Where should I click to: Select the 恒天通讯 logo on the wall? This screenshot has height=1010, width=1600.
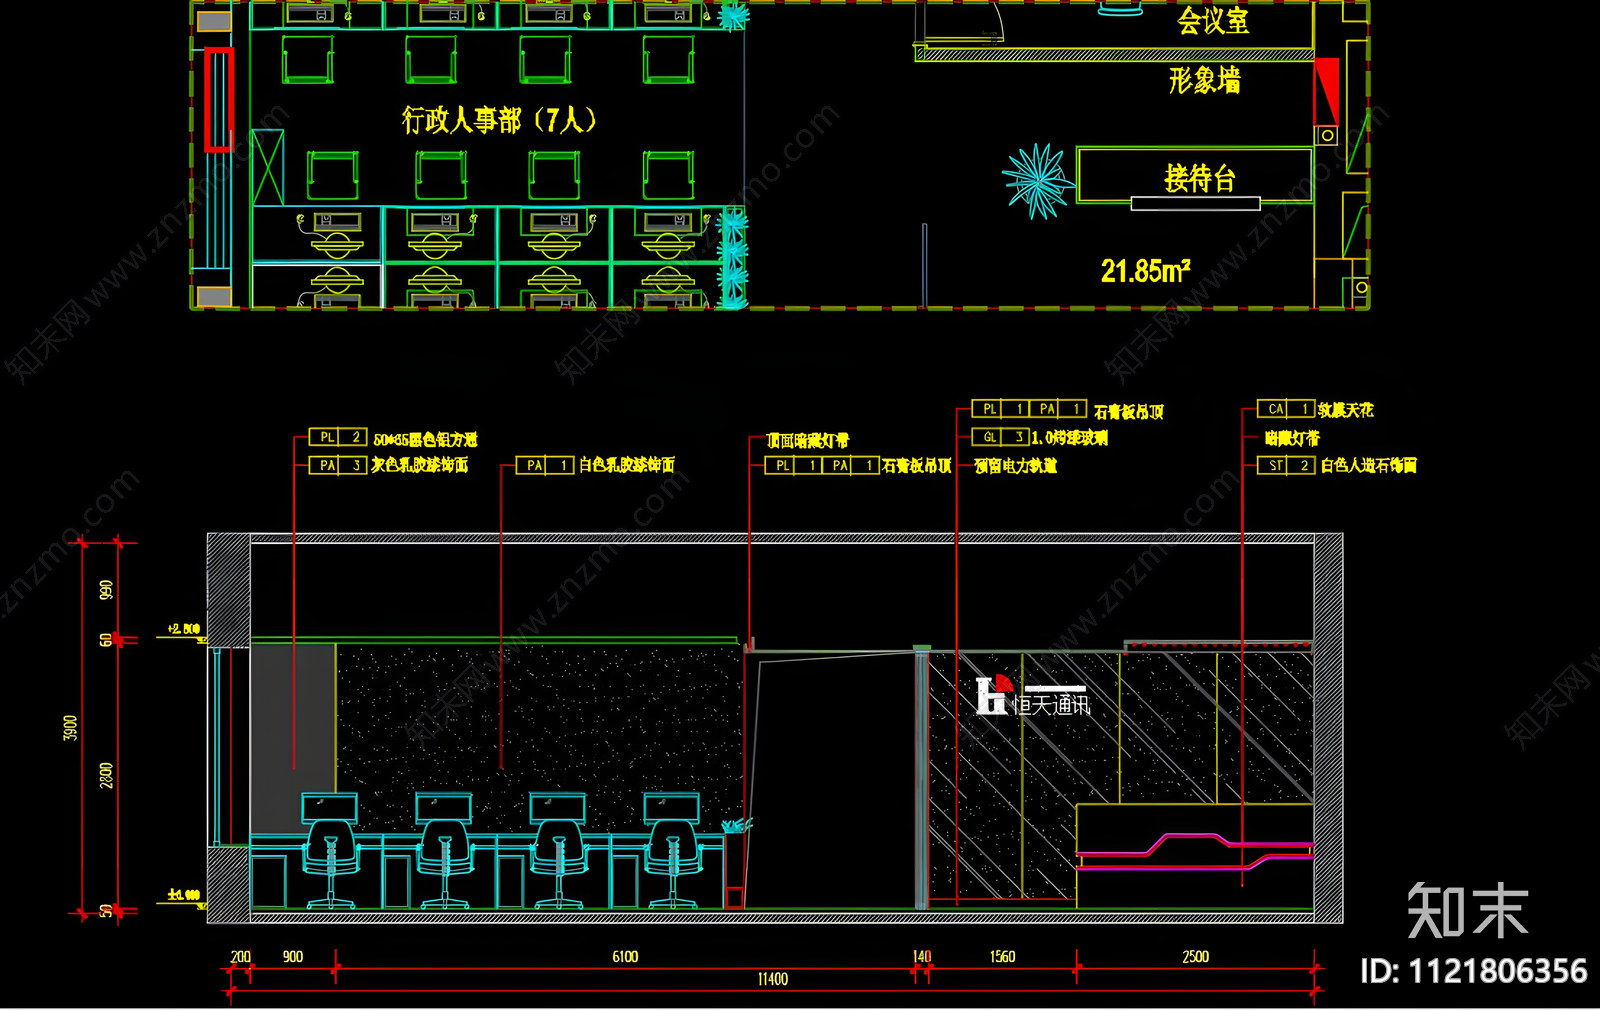1033,696
